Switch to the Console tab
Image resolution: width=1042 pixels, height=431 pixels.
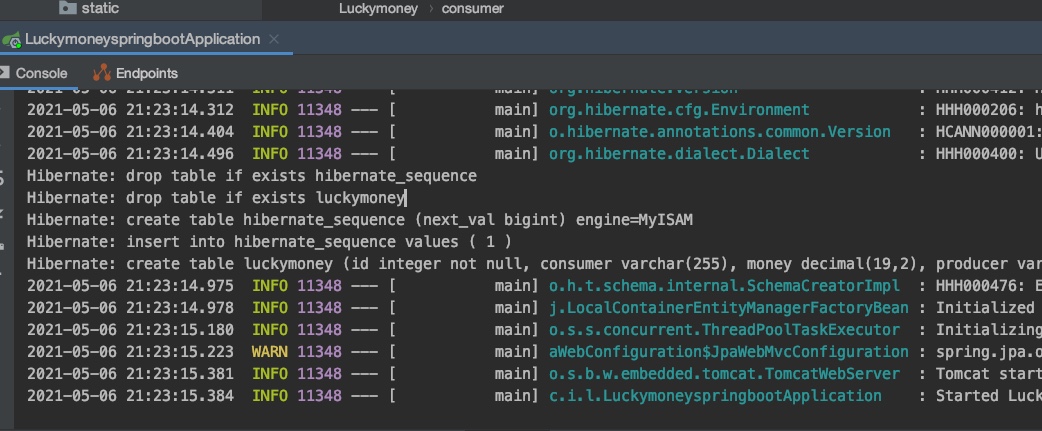coord(41,73)
